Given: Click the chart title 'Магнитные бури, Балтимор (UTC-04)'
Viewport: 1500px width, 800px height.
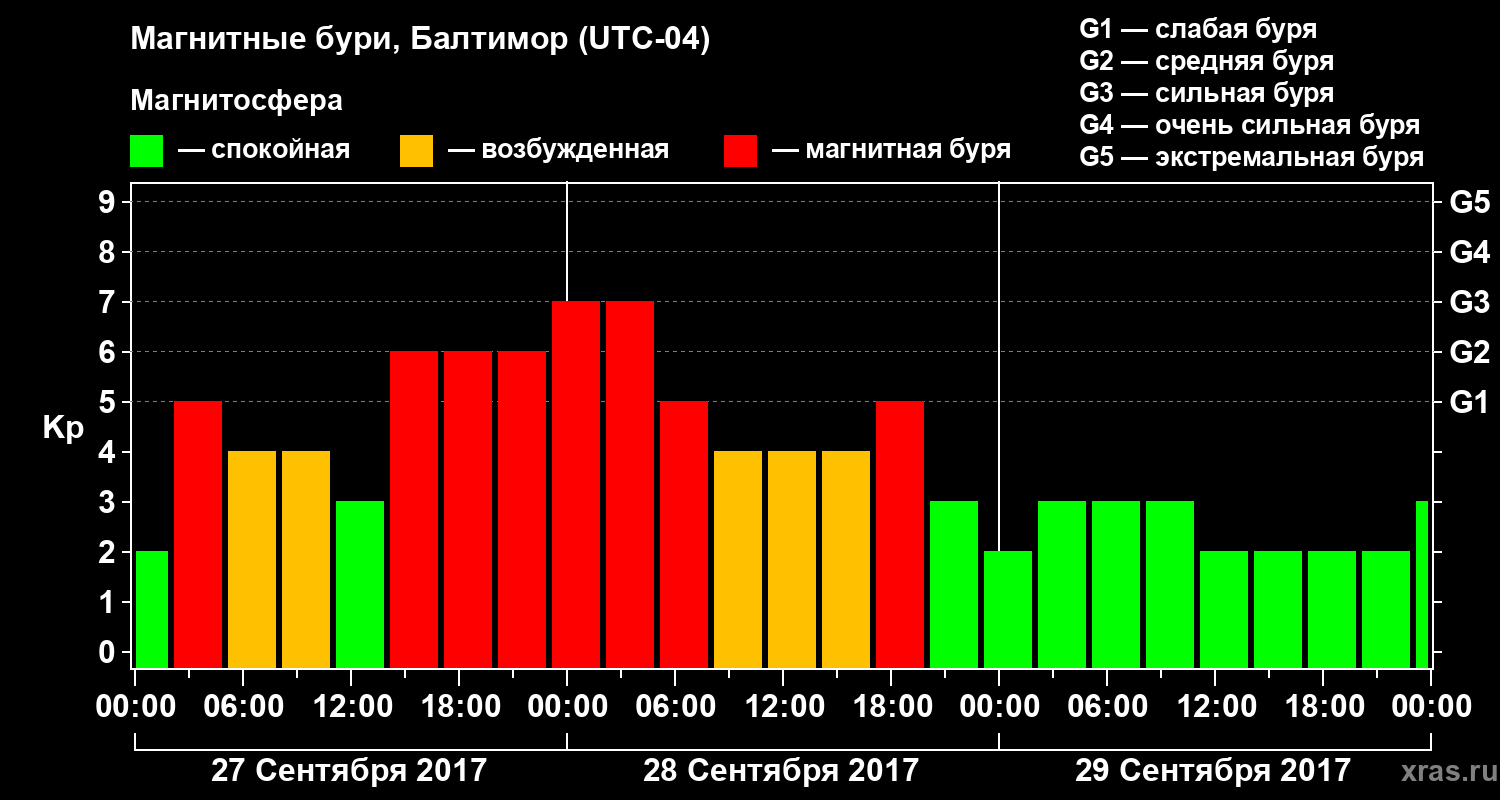Looking at the screenshot, I should pos(420,41).
